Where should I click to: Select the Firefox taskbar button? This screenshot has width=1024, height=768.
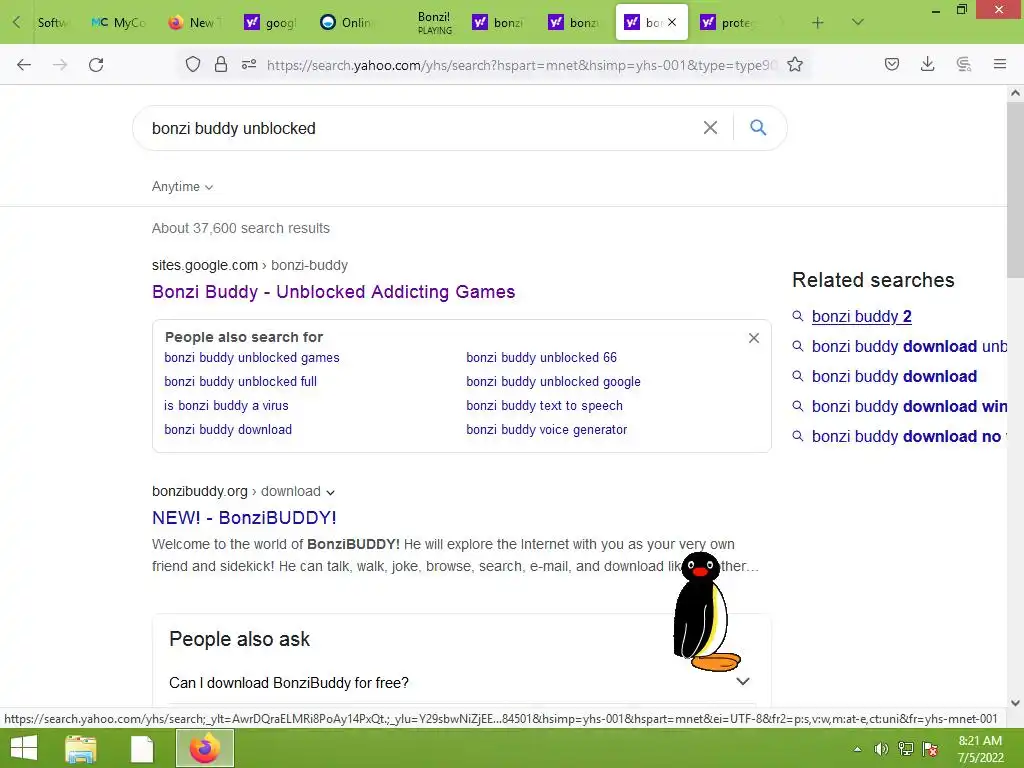(205, 748)
